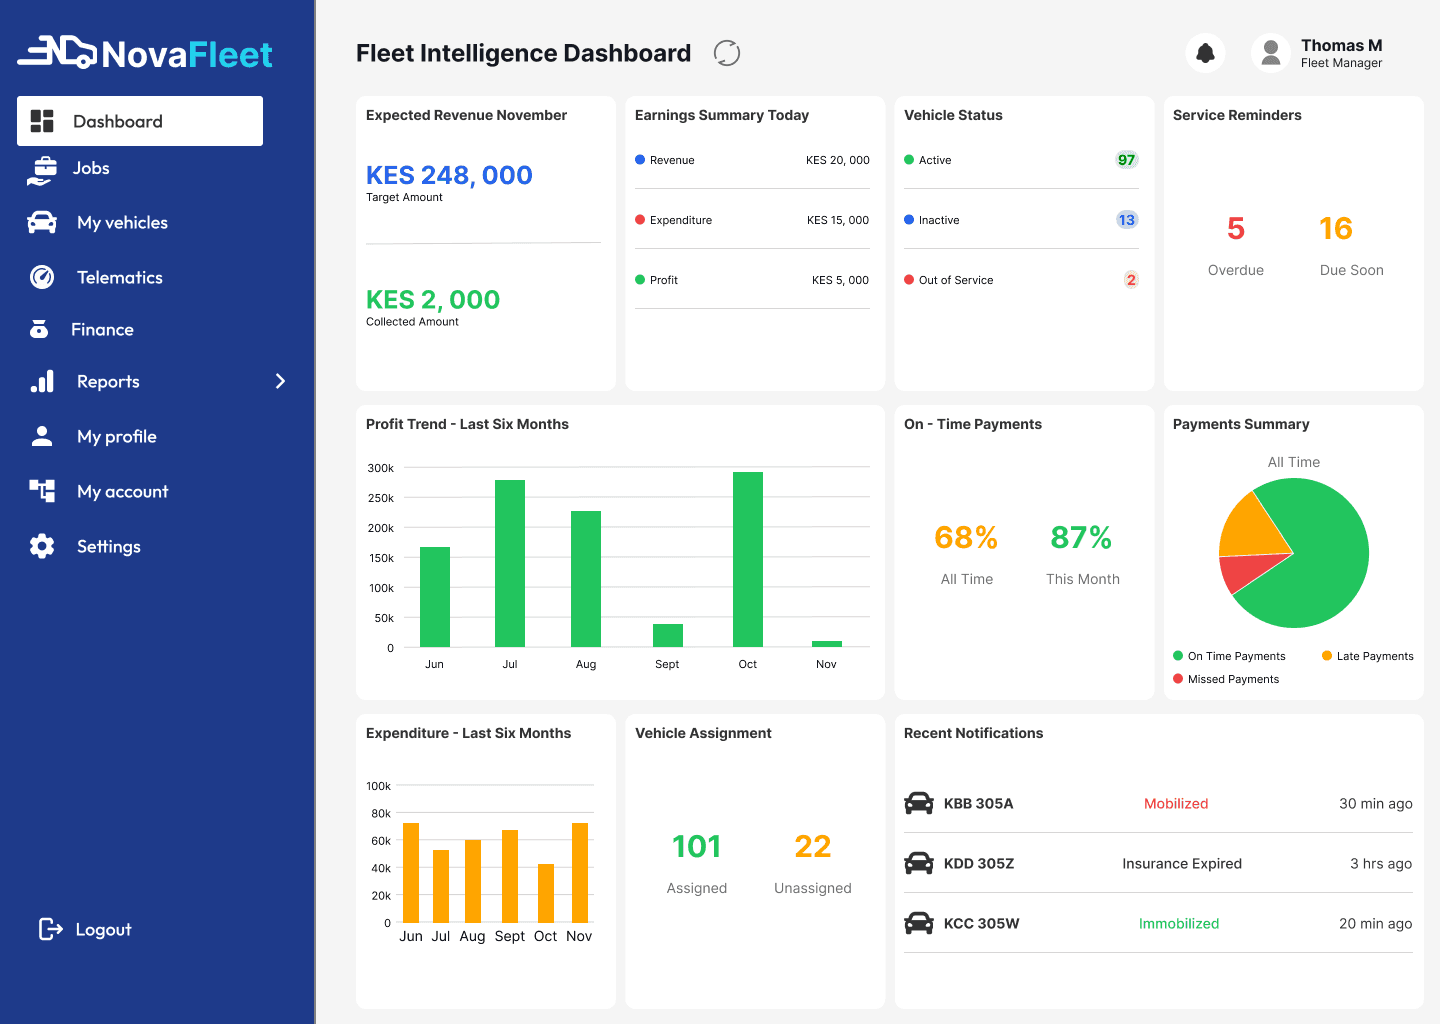
Task: Expand the Reports submenu chevron
Action: [281, 381]
